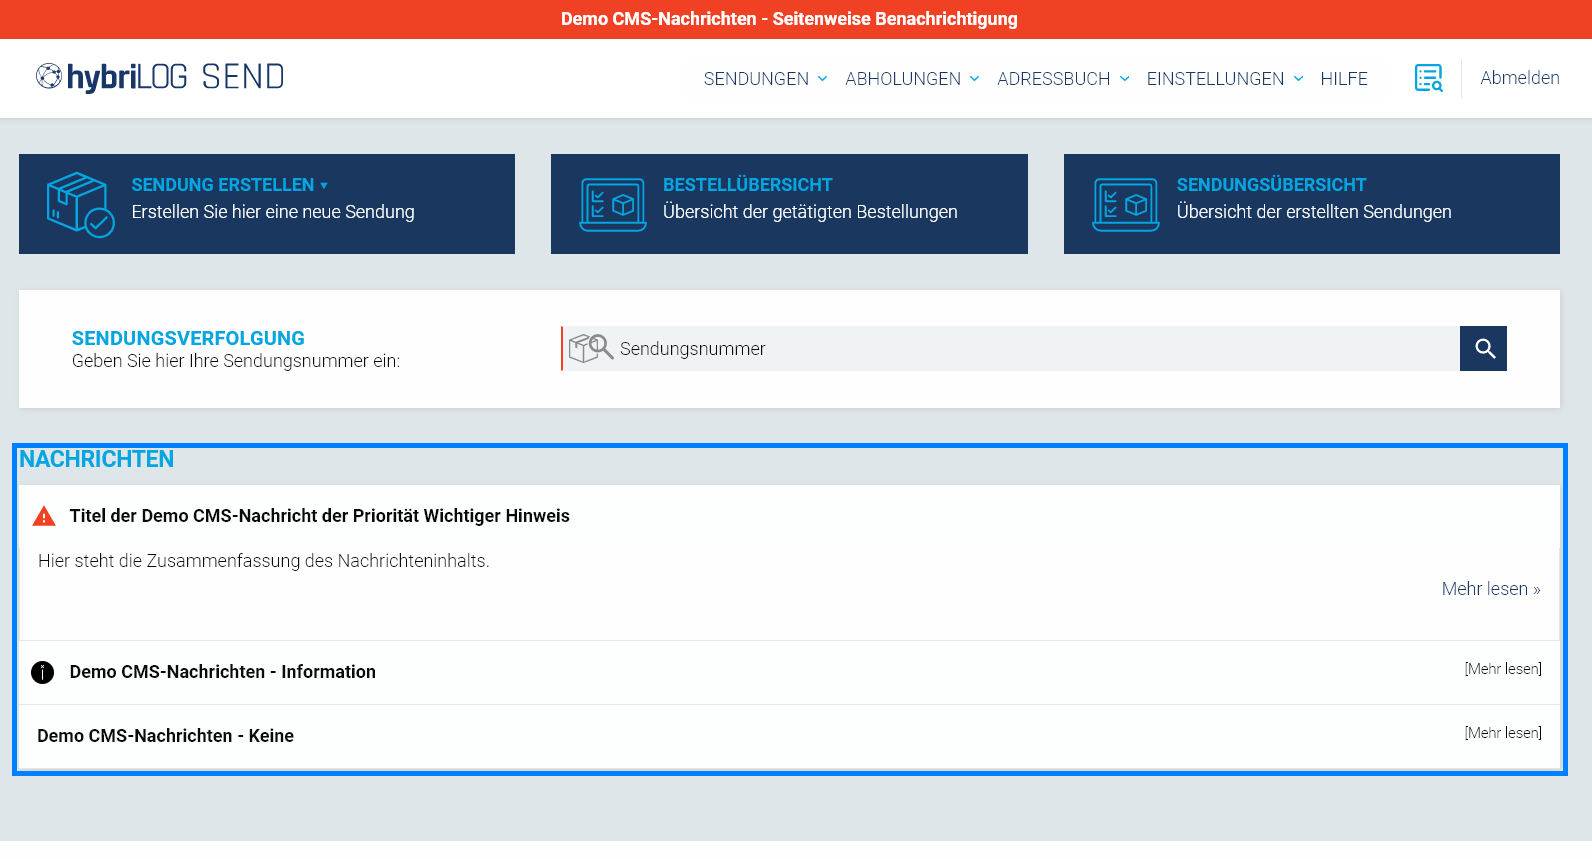Expand the Abholungen dropdown menu

coord(911,79)
